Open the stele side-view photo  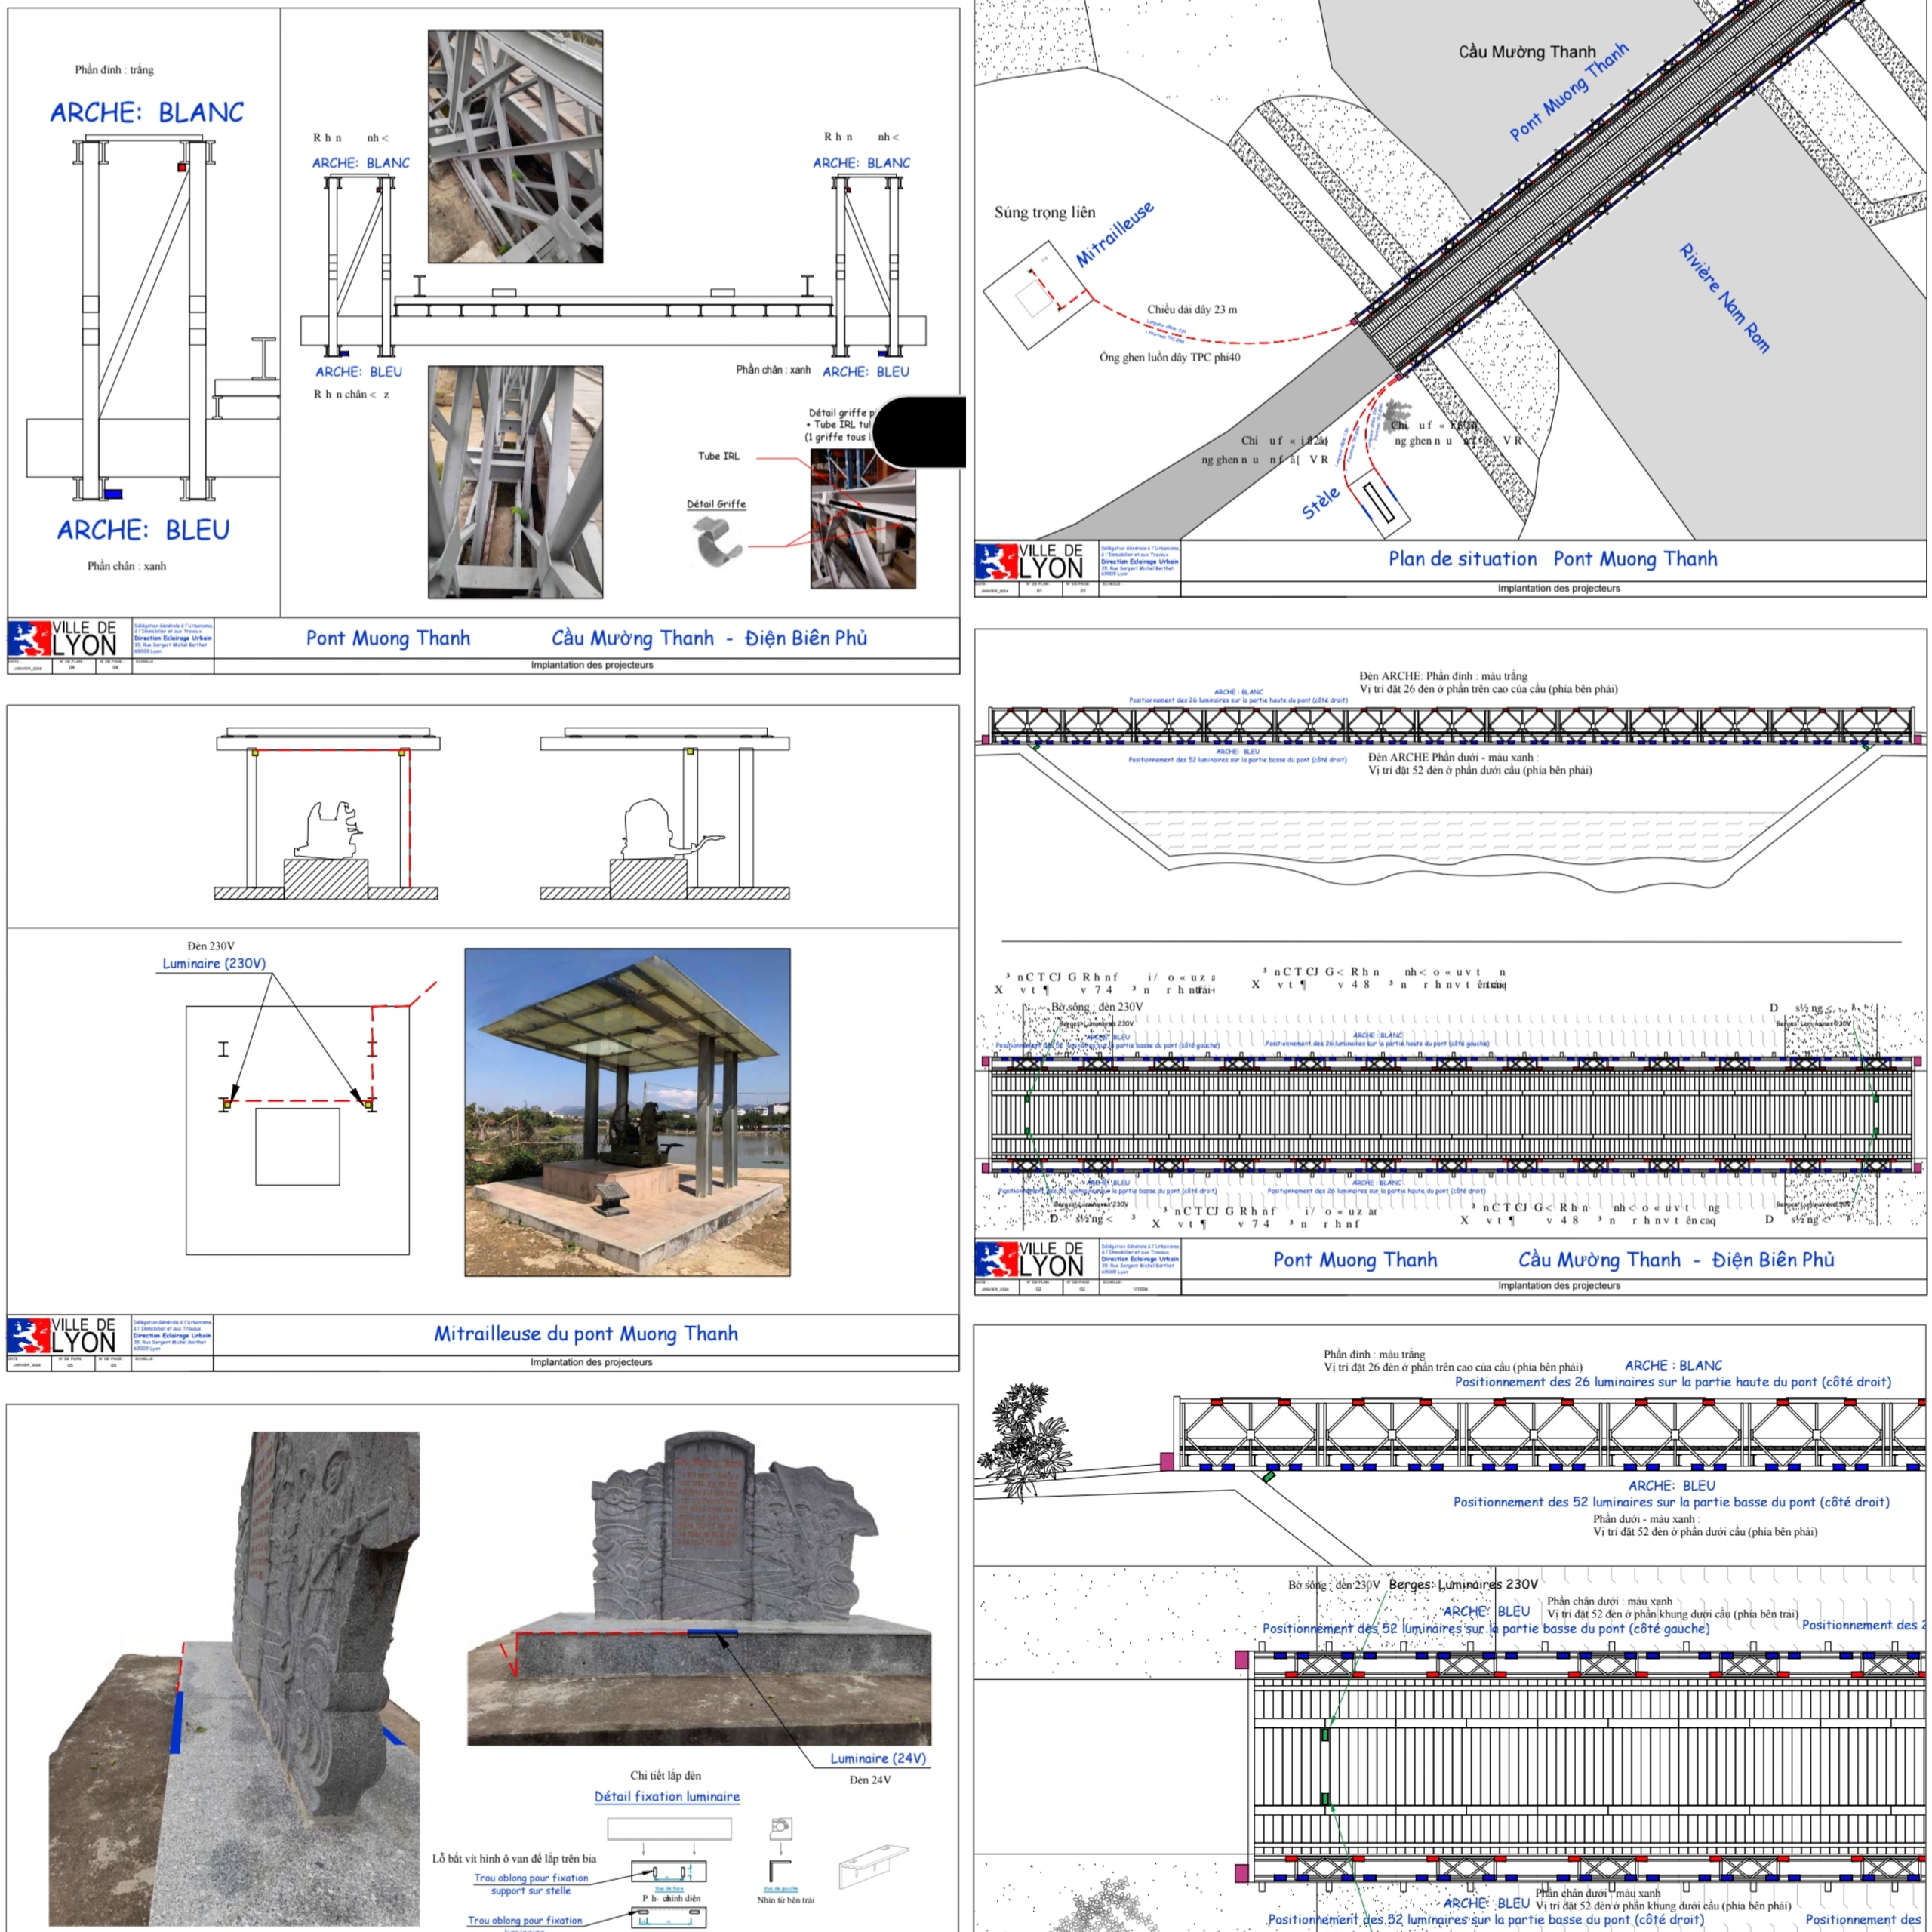(235, 1680)
